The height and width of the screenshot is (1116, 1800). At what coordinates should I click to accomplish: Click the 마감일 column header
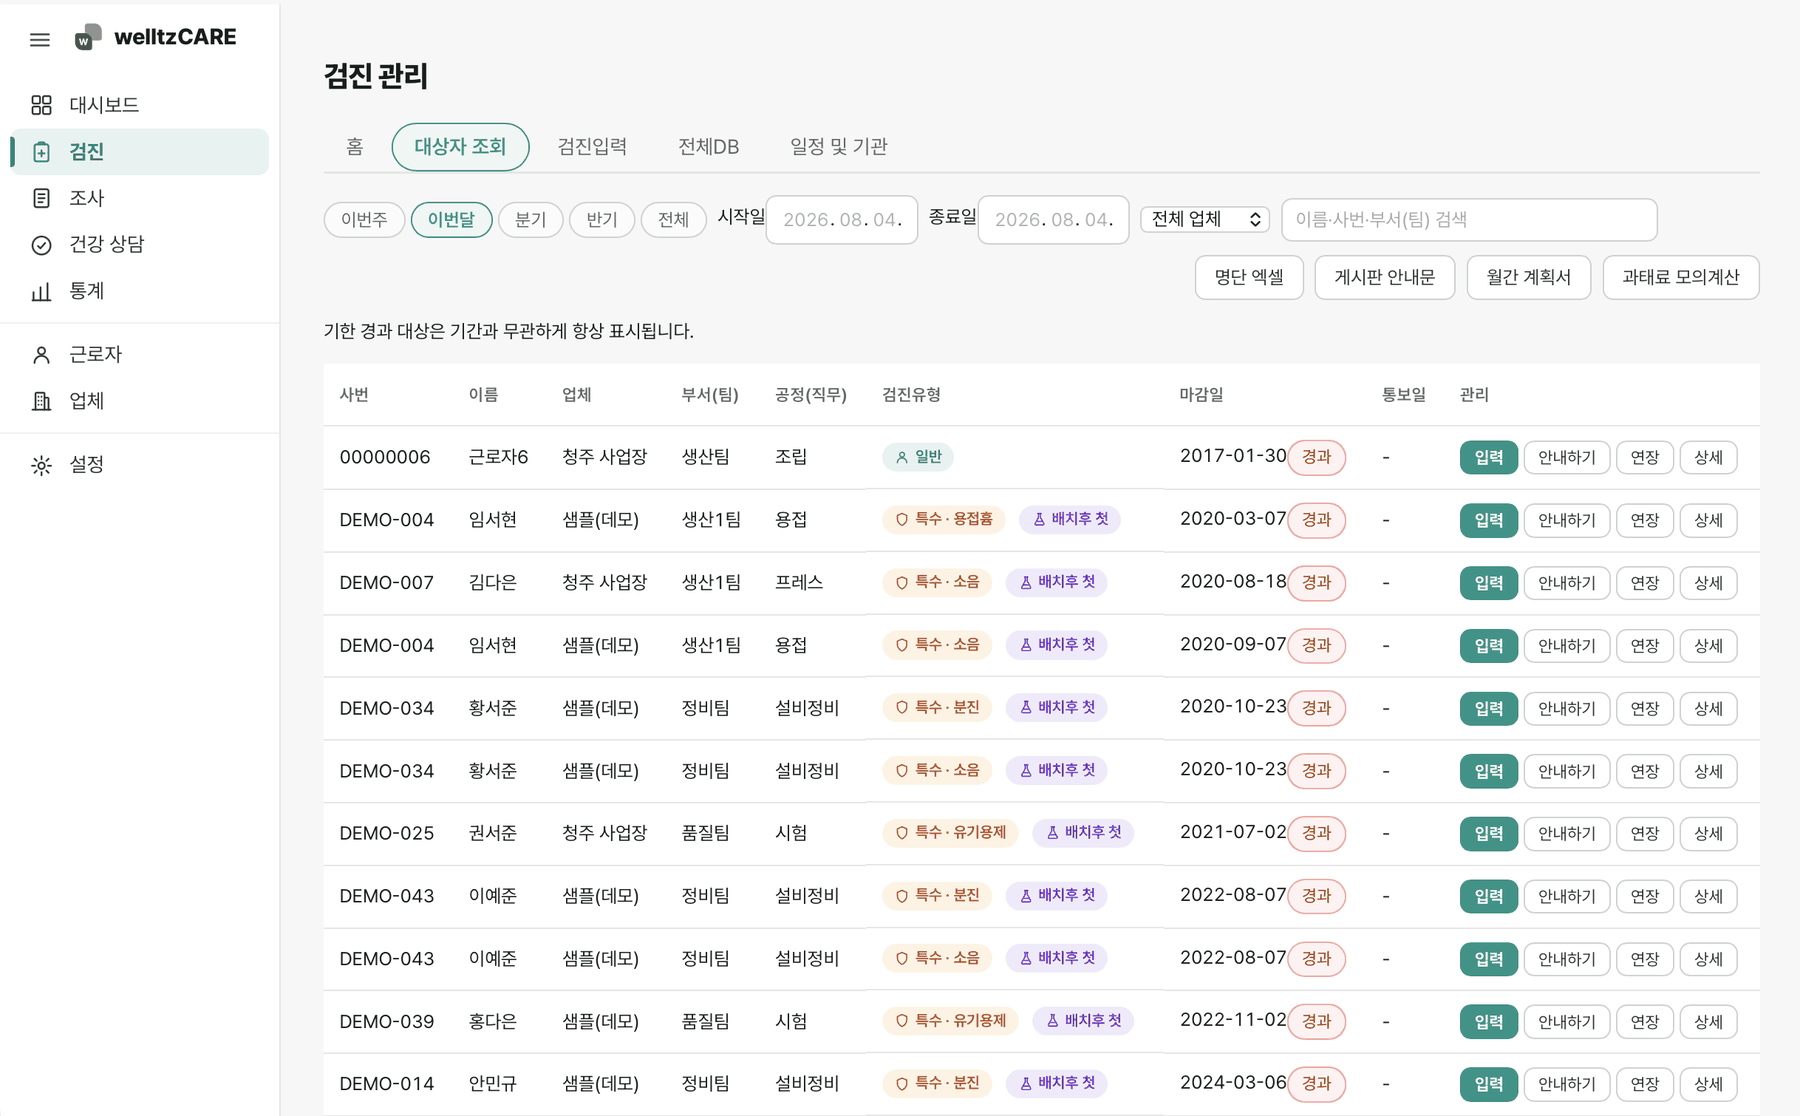(1201, 395)
